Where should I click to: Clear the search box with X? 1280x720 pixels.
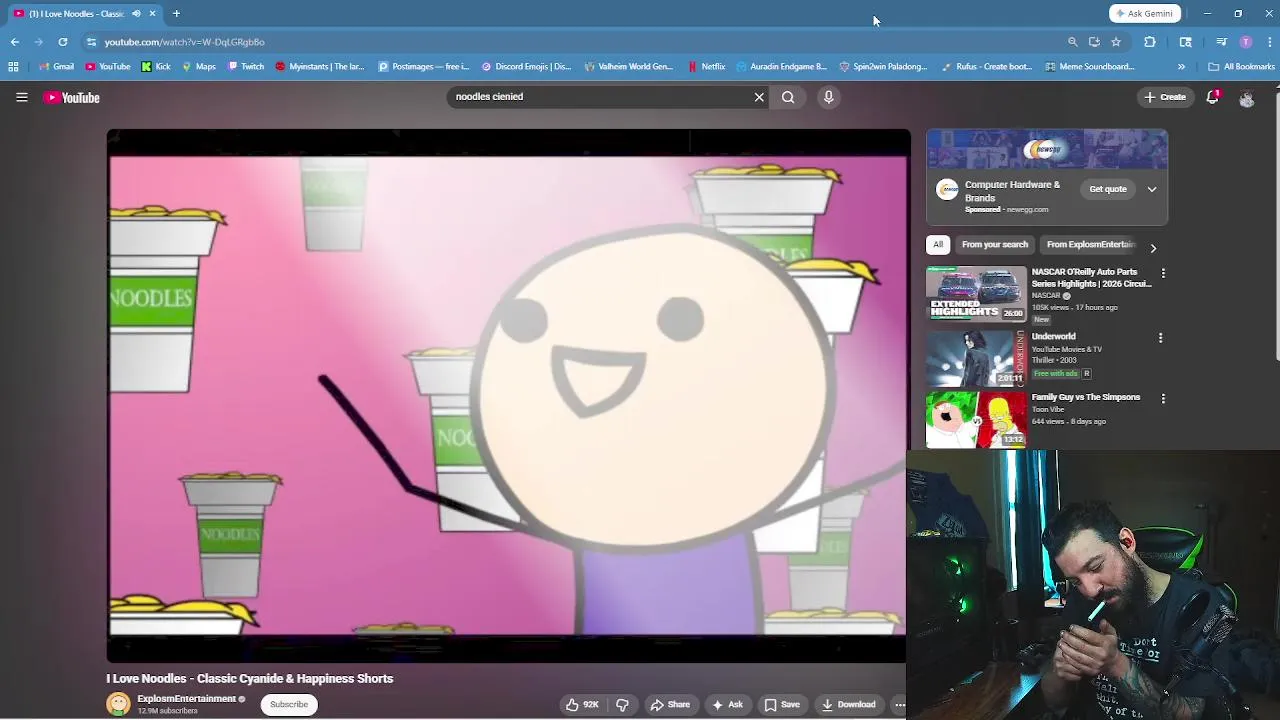click(759, 97)
